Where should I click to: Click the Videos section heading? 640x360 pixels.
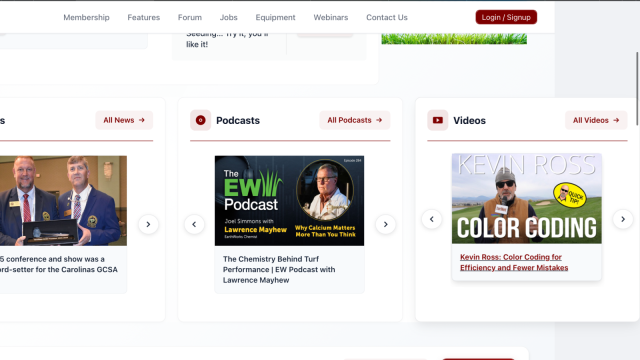click(469, 120)
